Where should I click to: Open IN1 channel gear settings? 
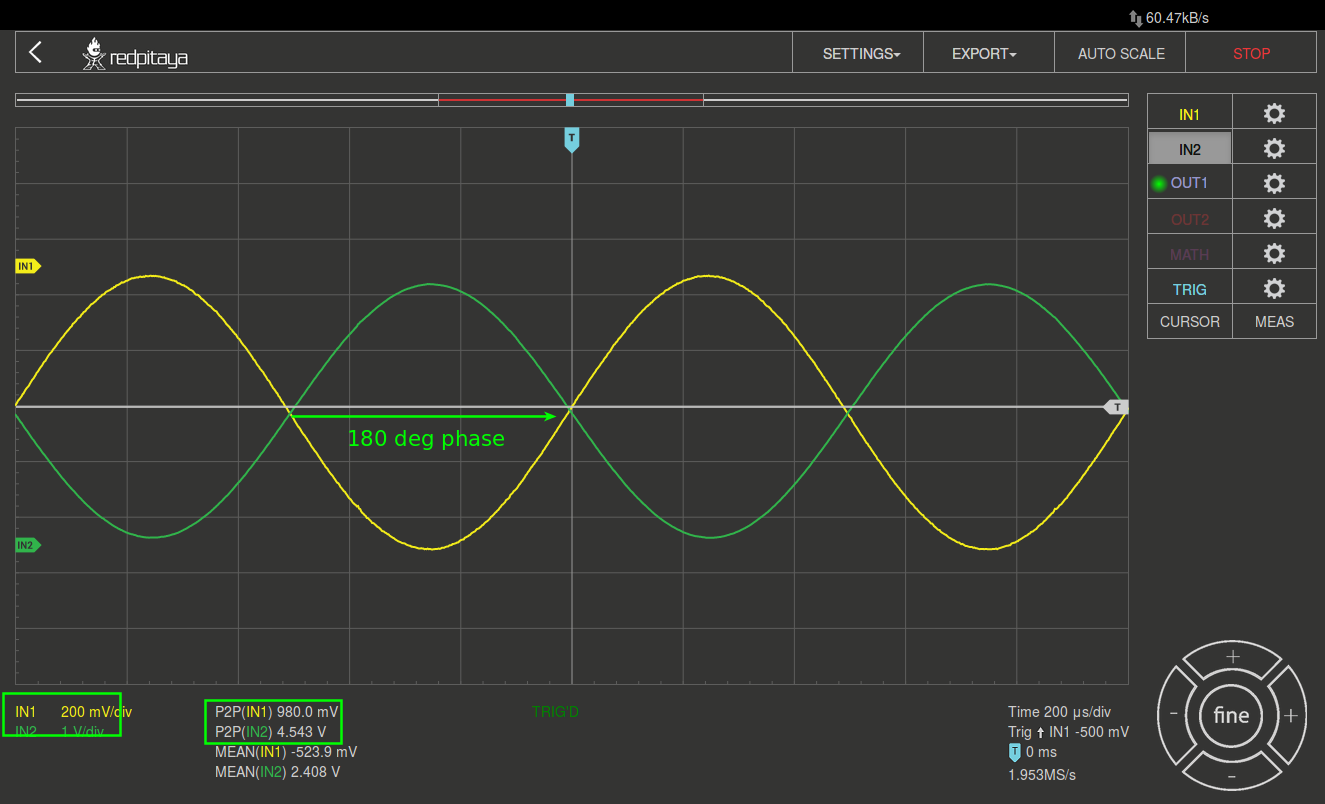1274,114
